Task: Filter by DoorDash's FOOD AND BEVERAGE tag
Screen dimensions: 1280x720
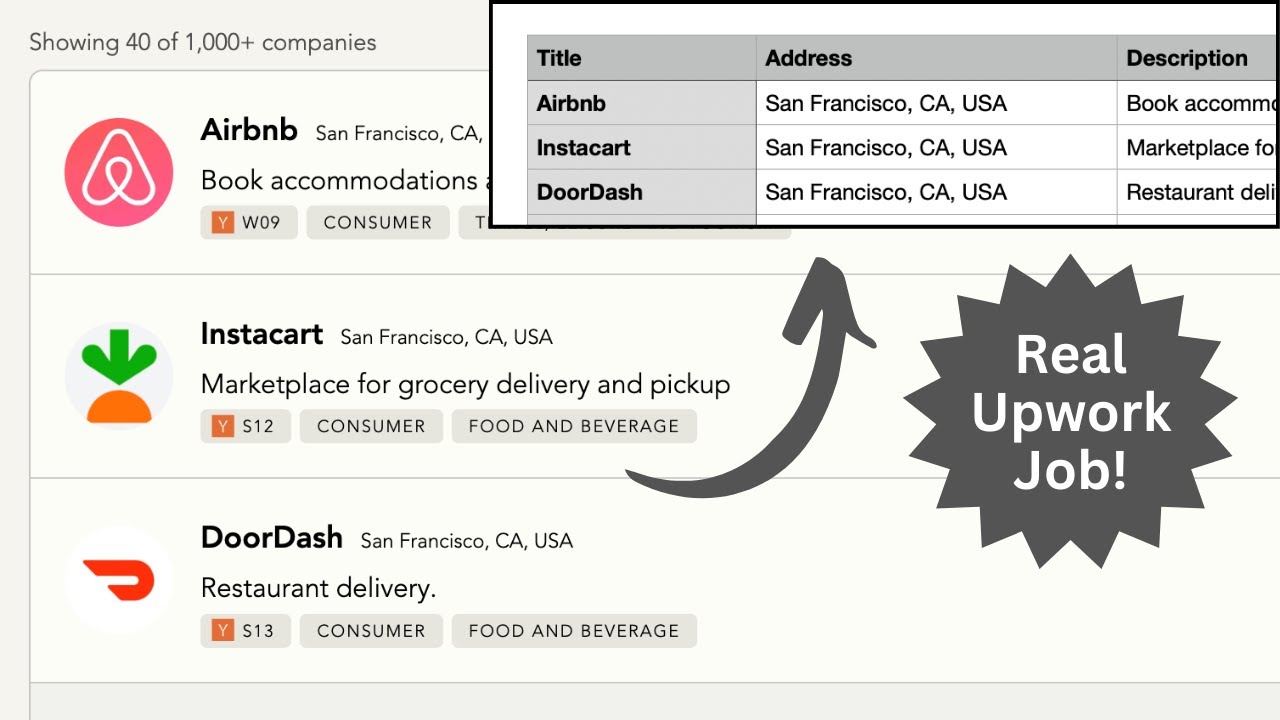Action: 573,631
